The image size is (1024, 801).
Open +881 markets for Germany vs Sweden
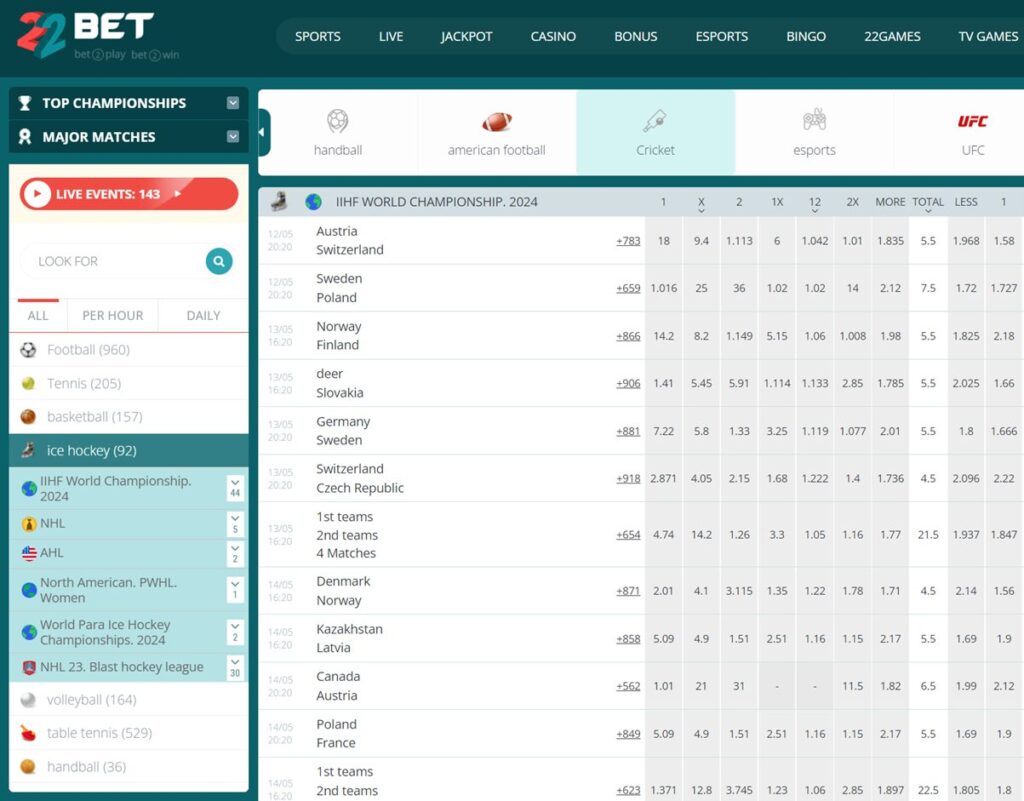pos(628,432)
